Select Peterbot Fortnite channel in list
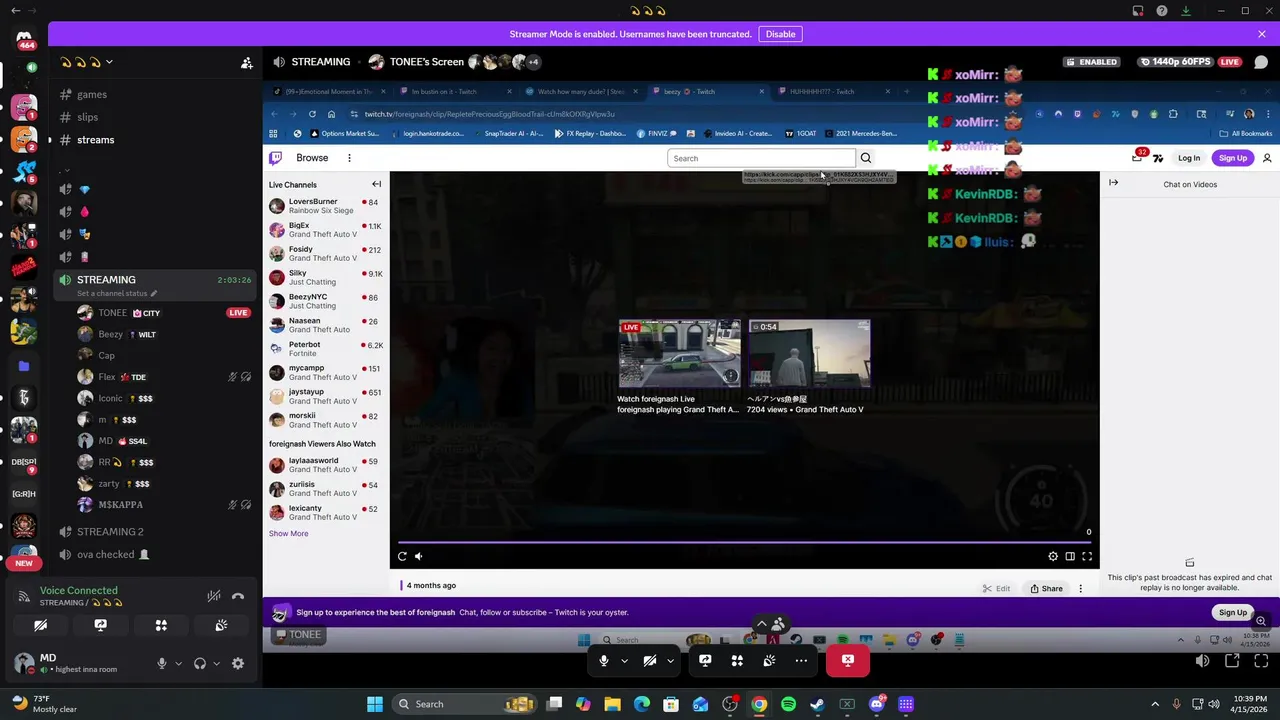The width and height of the screenshot is (1280, 720). pyautogui.click(x=325, y=349)
